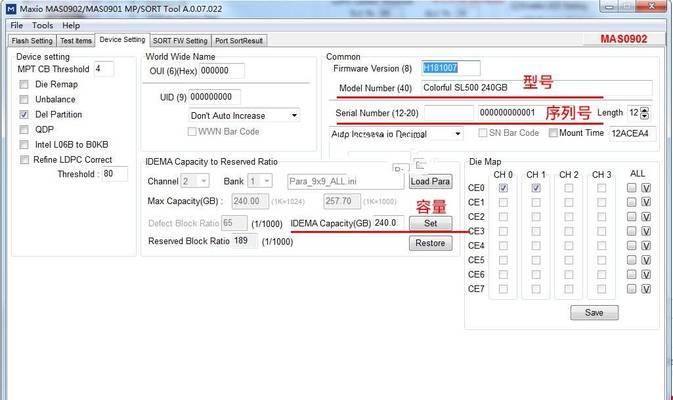Click the Serial Number prefix field
This screenshot has width=673, height=400.
(449, 113)
